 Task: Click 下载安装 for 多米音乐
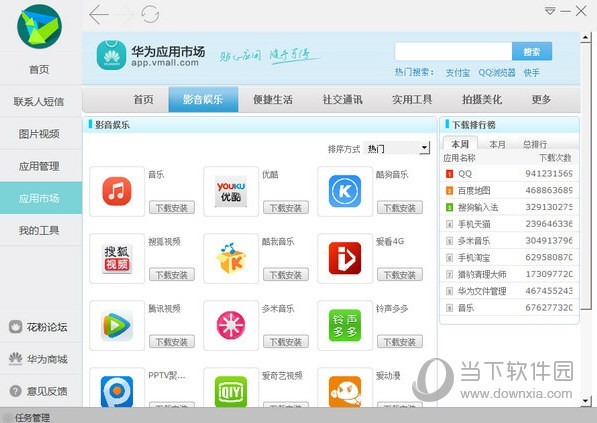tap(286, 342)
